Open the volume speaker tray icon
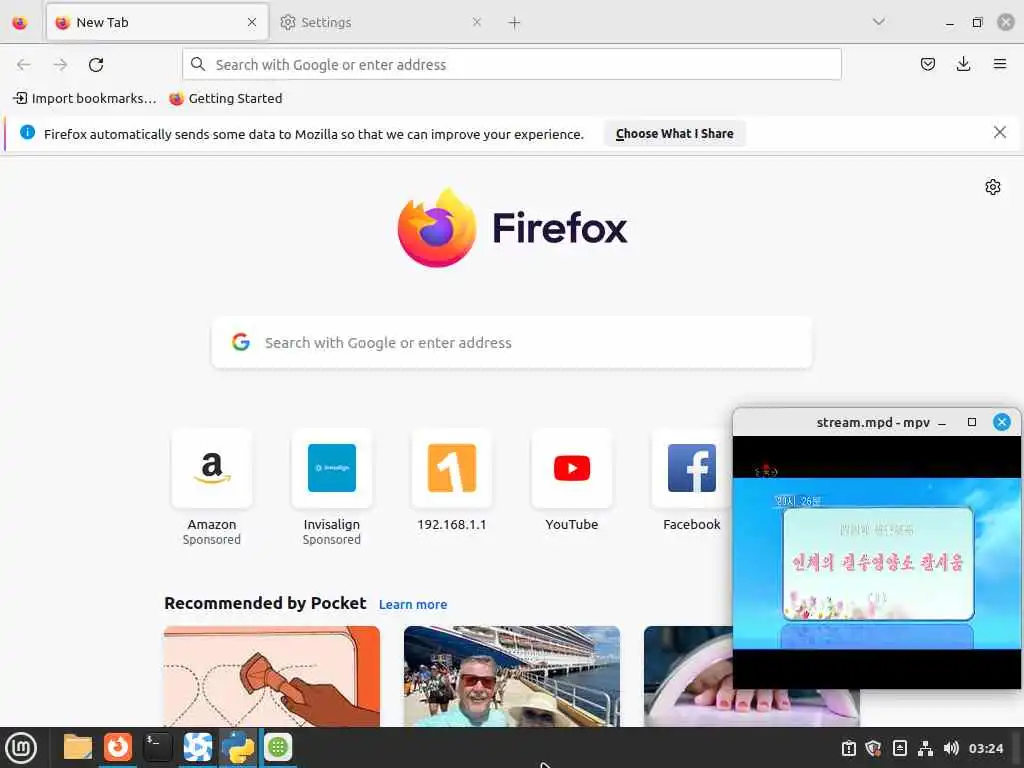This screenshot has height=768, width=1024. click(951, 748)
